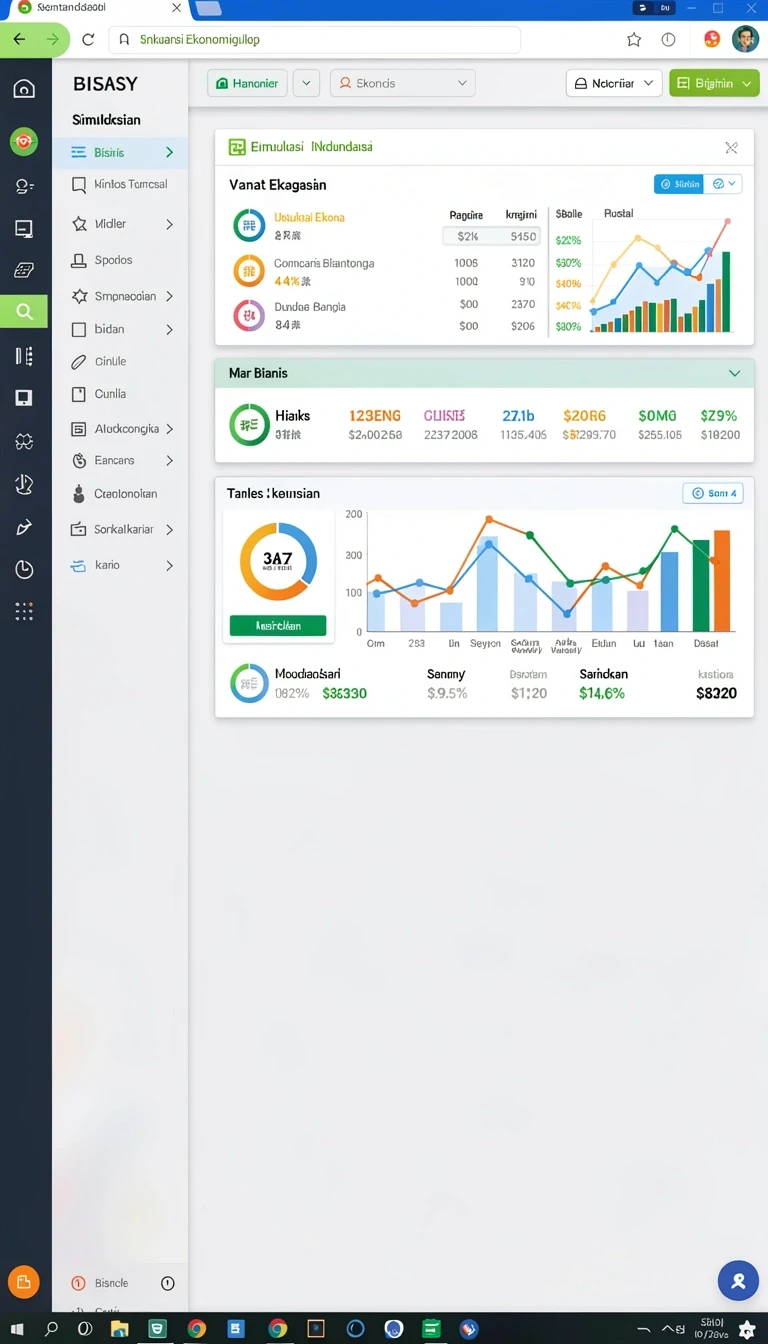This screenshot has width=768, height=1344.
Task: Select the green search icon in the left rail
Action: tap(25, 311)
